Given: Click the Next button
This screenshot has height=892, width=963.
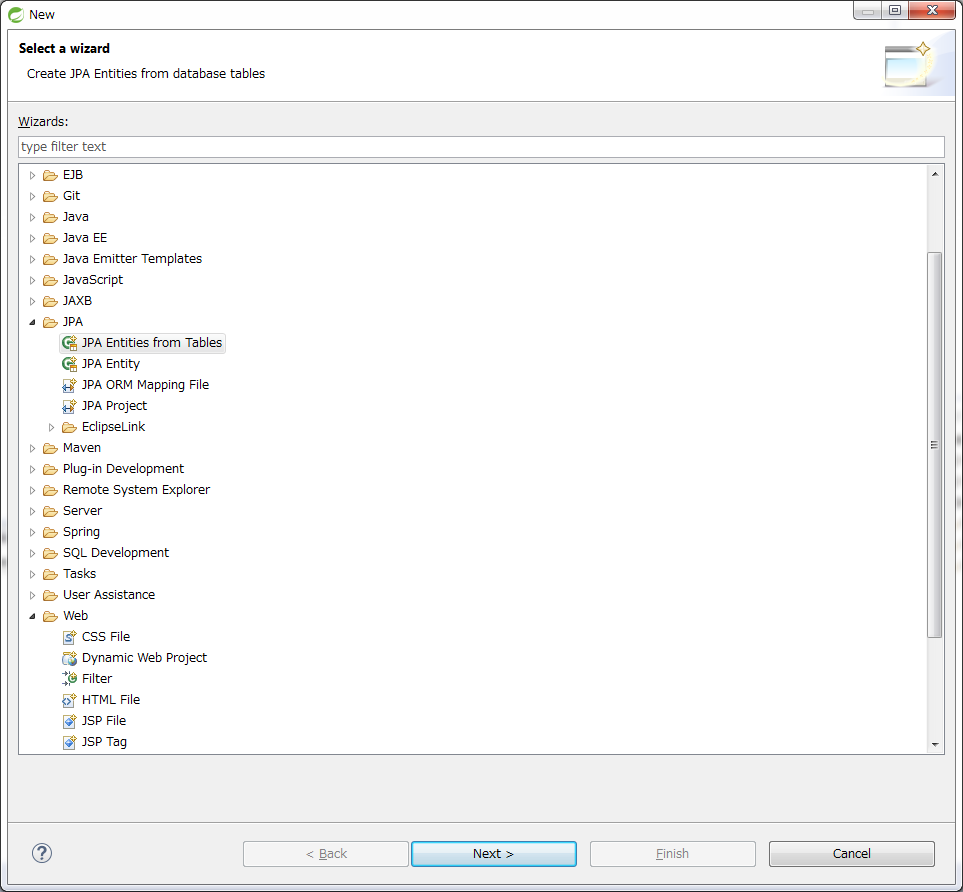Looking at the screenshot, I should coord(493,854).
